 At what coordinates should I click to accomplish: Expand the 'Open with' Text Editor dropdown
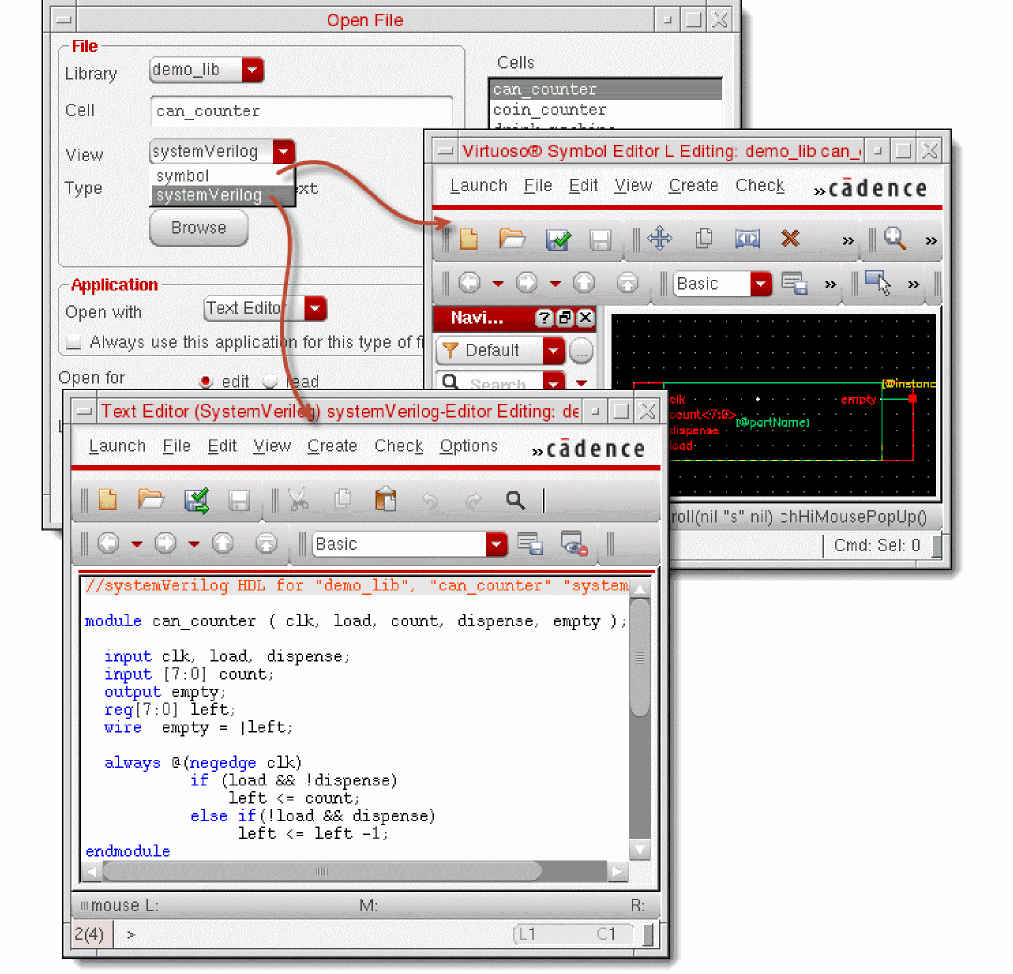point(316,308)
